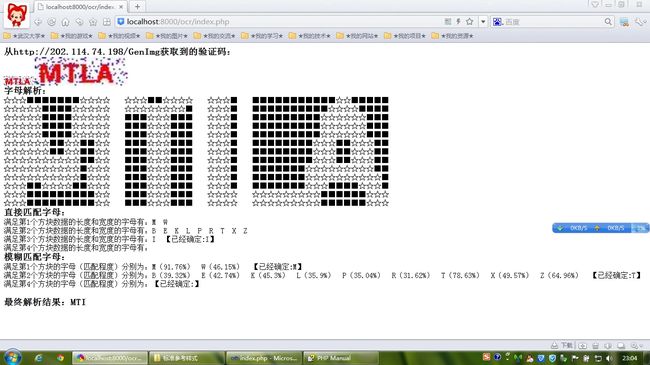Click the grid icon left of address bar

(107, 22)
